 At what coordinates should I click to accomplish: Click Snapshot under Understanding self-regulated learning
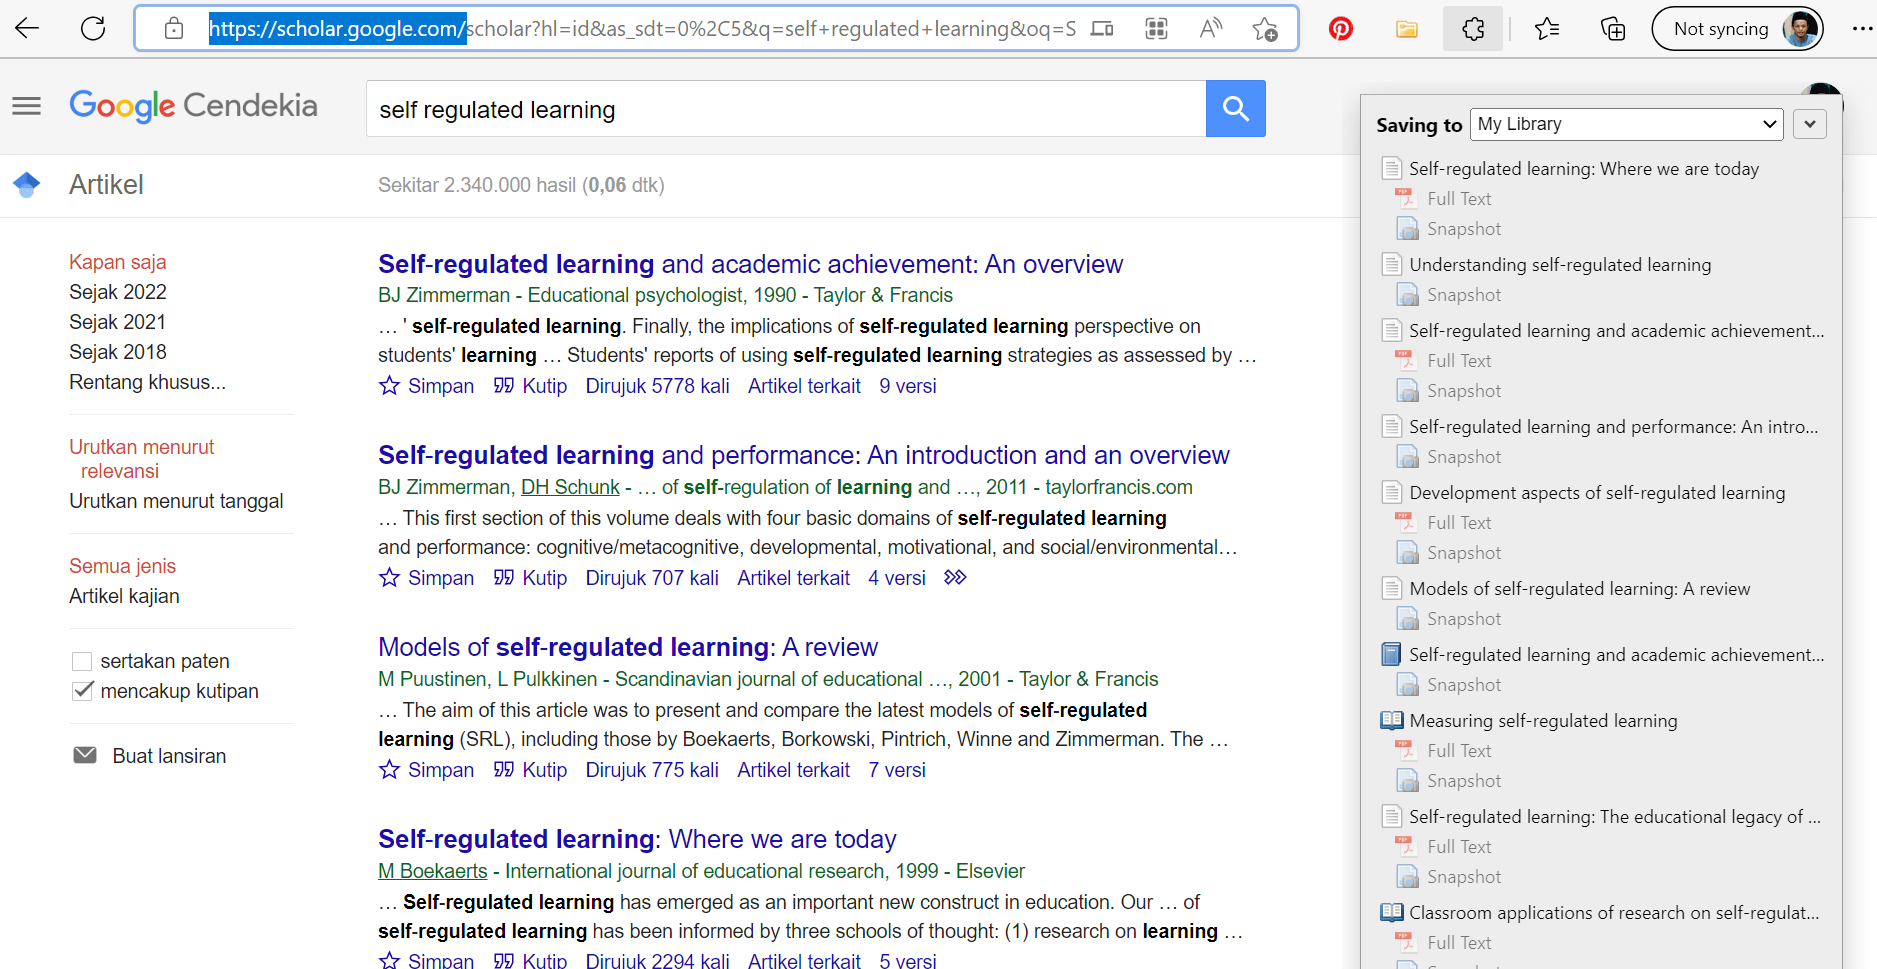point(1464,294)
